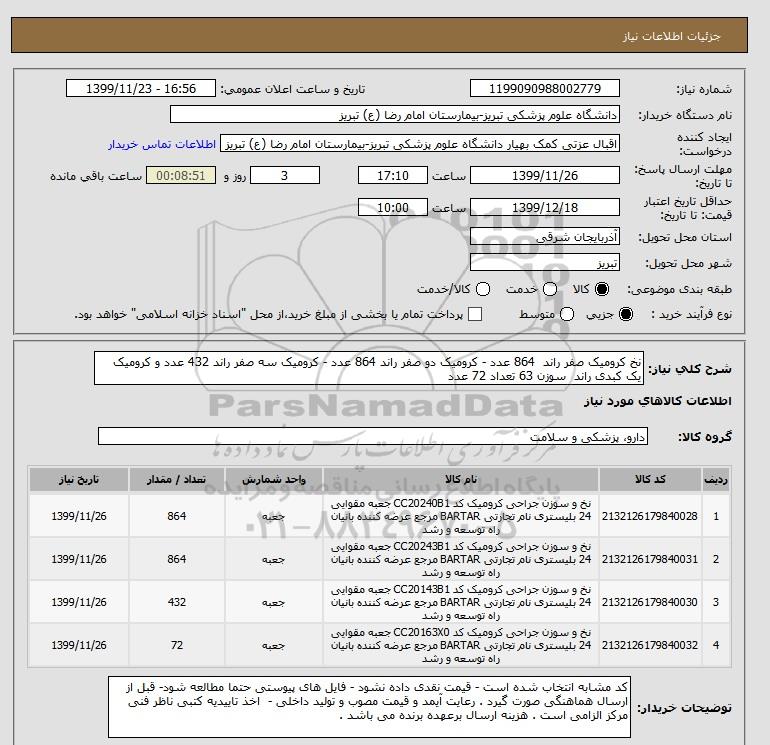
Task: Click unit جعبه in row 3
Action: (274, 602)
